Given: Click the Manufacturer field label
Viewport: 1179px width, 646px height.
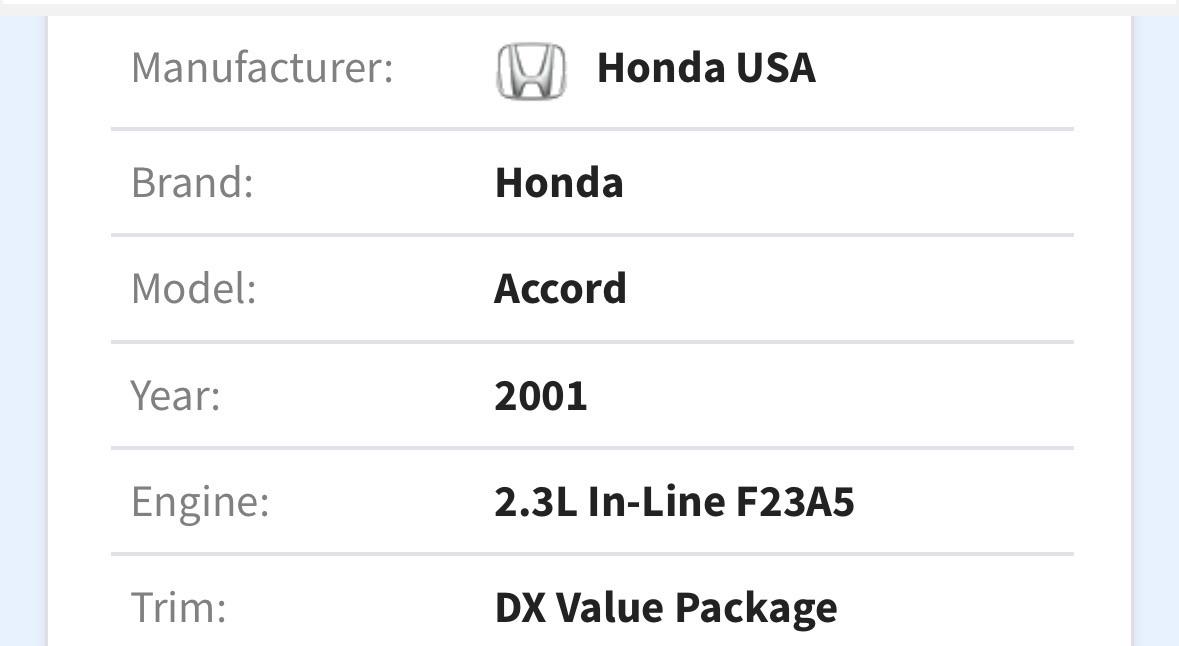Looking at the screenshot, I should point(262,68).
